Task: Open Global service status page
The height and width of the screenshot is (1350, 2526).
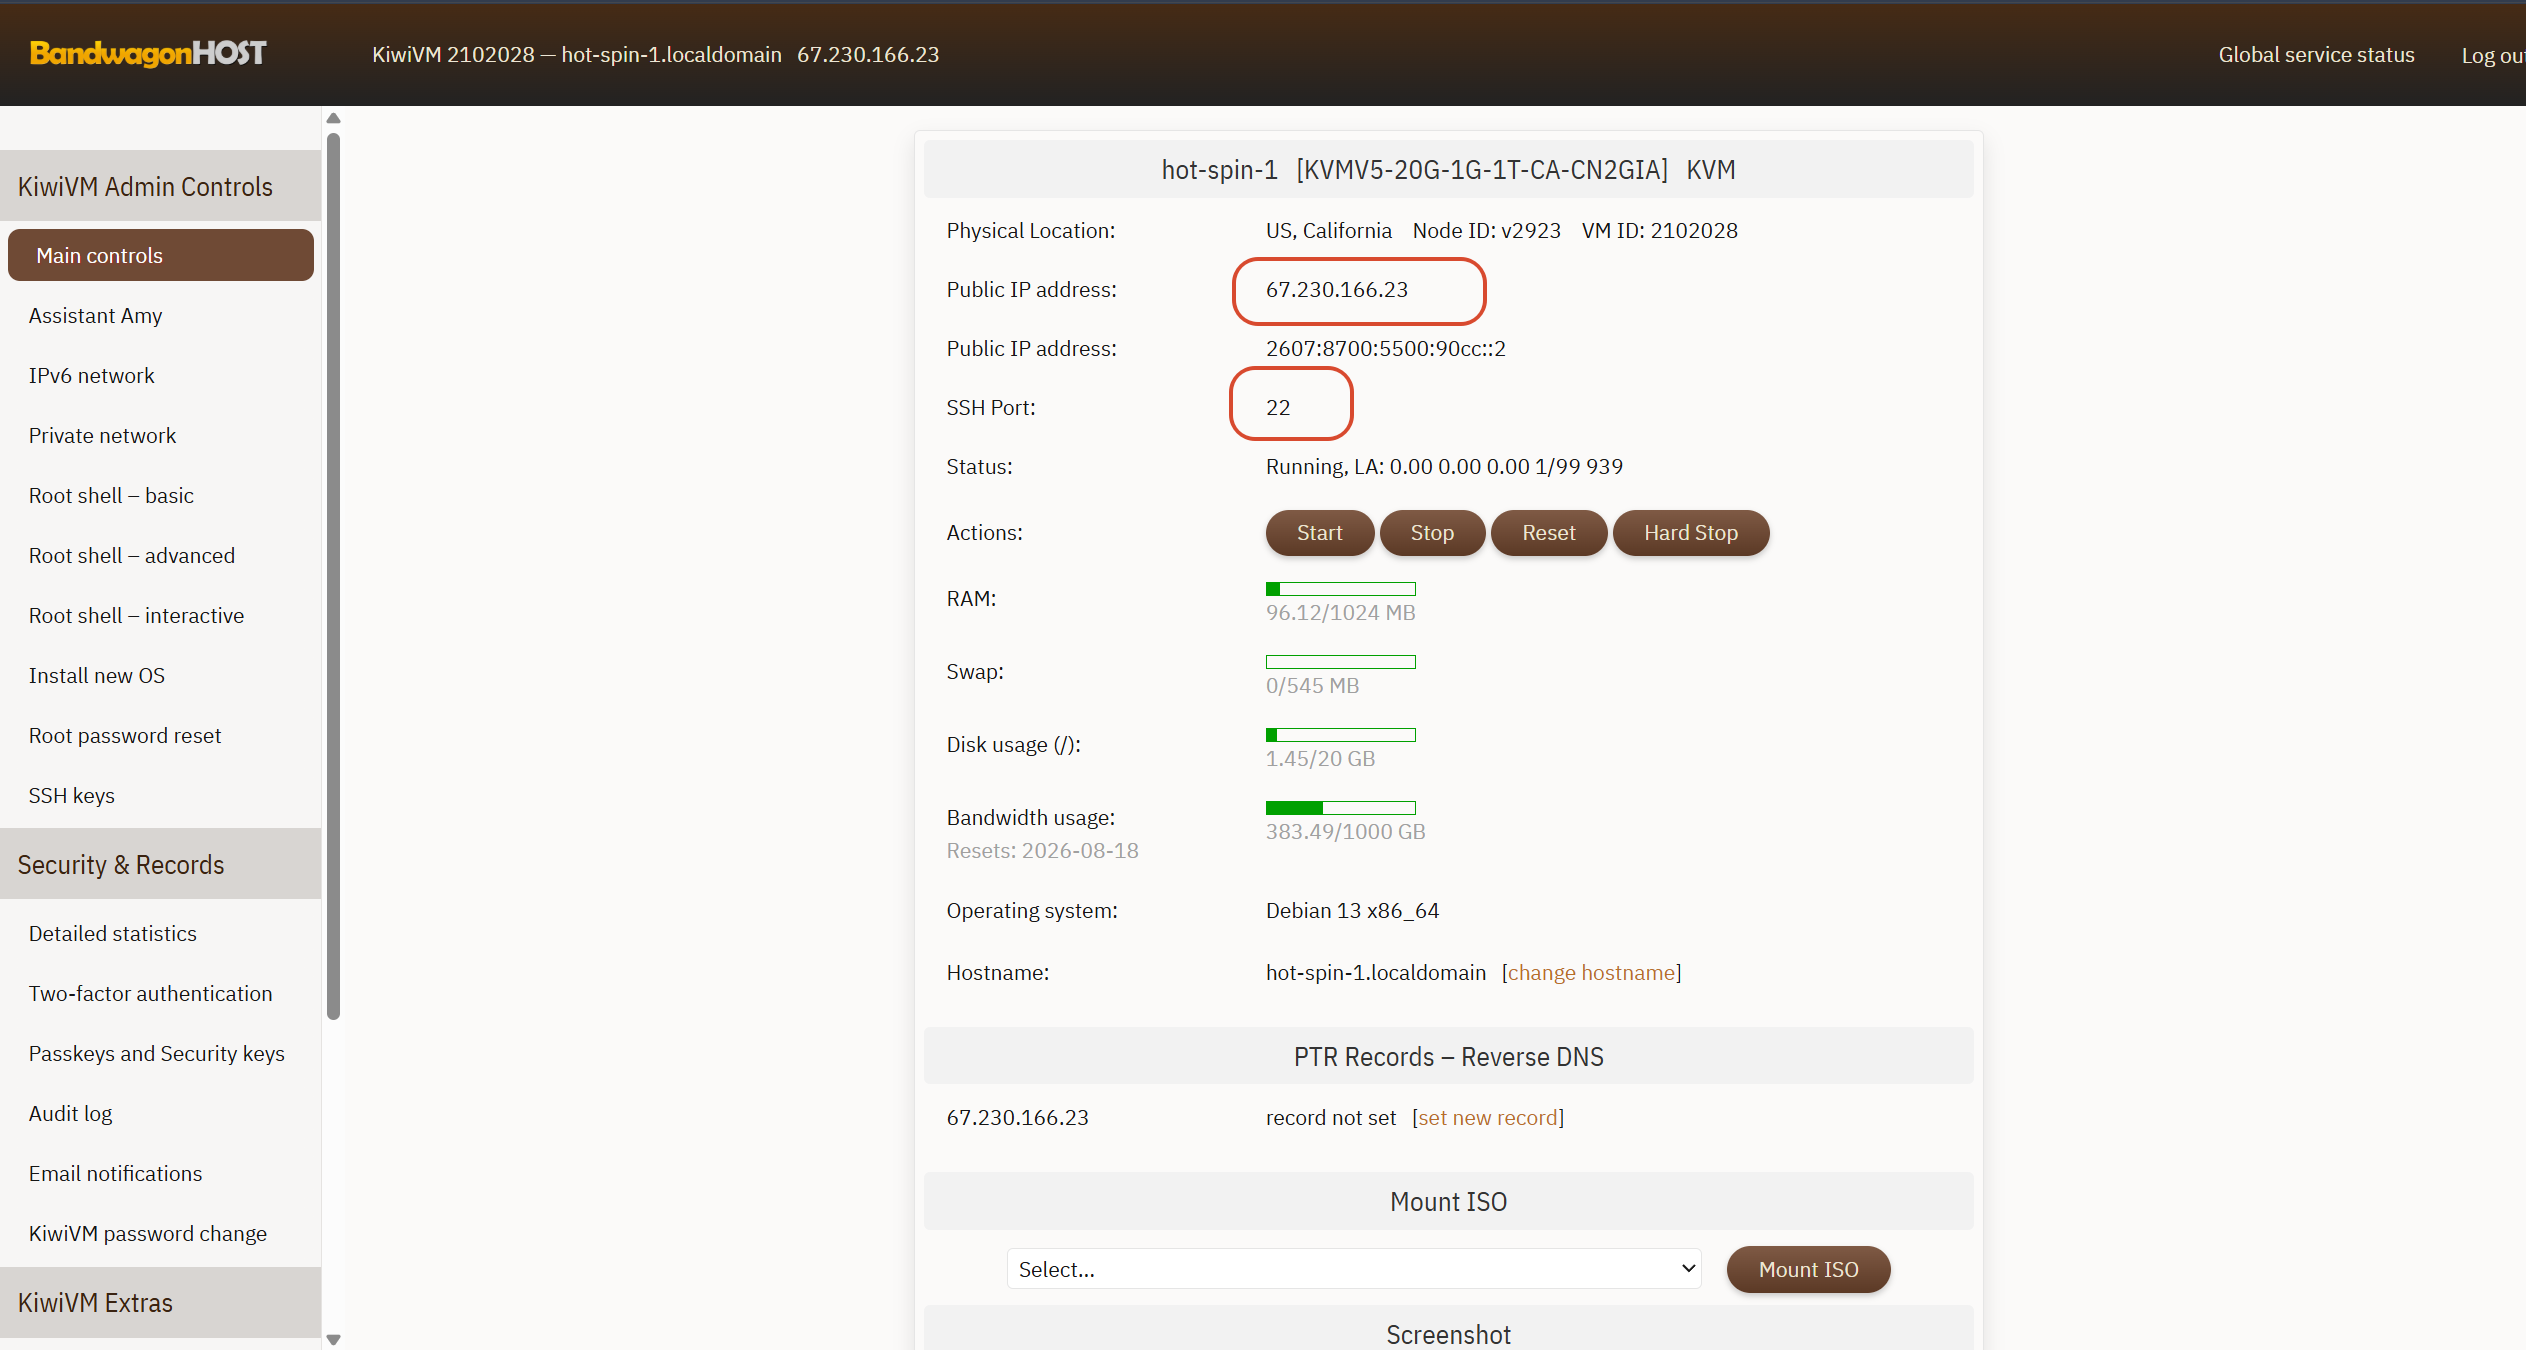Action: point(2316,55)
